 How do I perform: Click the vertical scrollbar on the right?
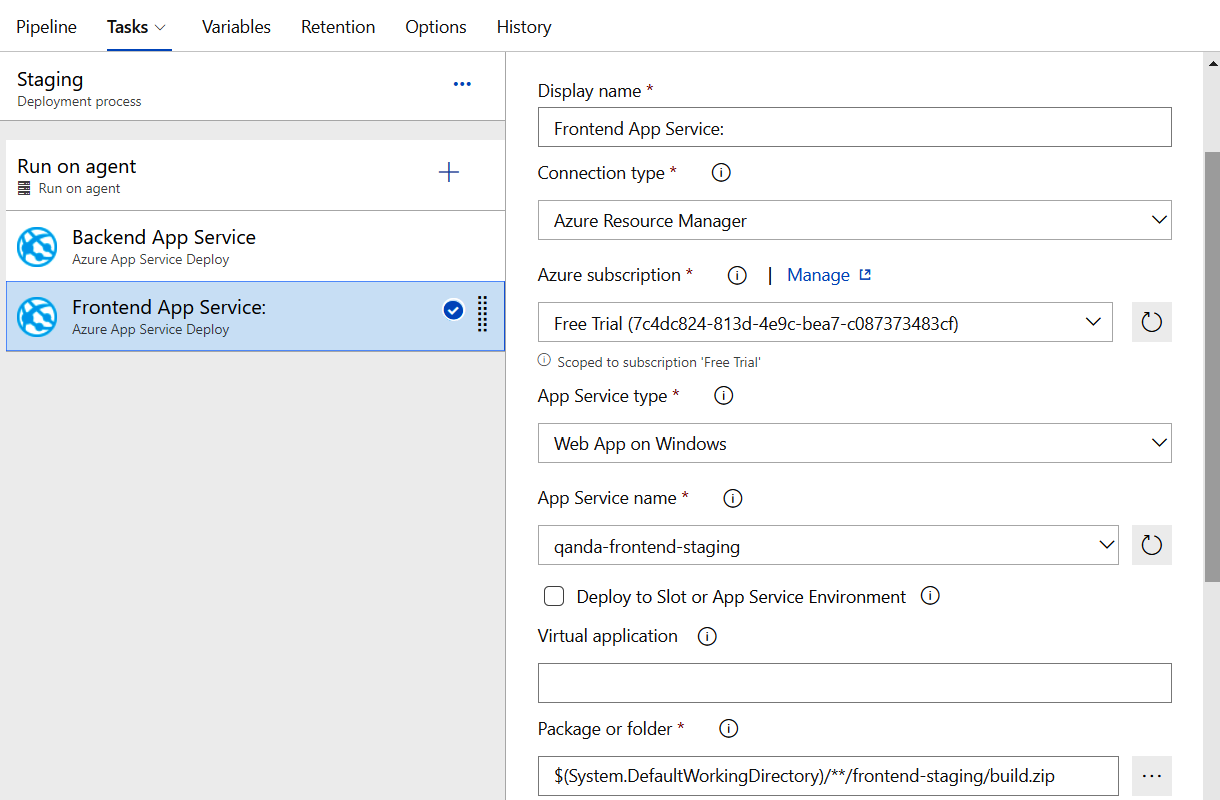point(1211,366)
